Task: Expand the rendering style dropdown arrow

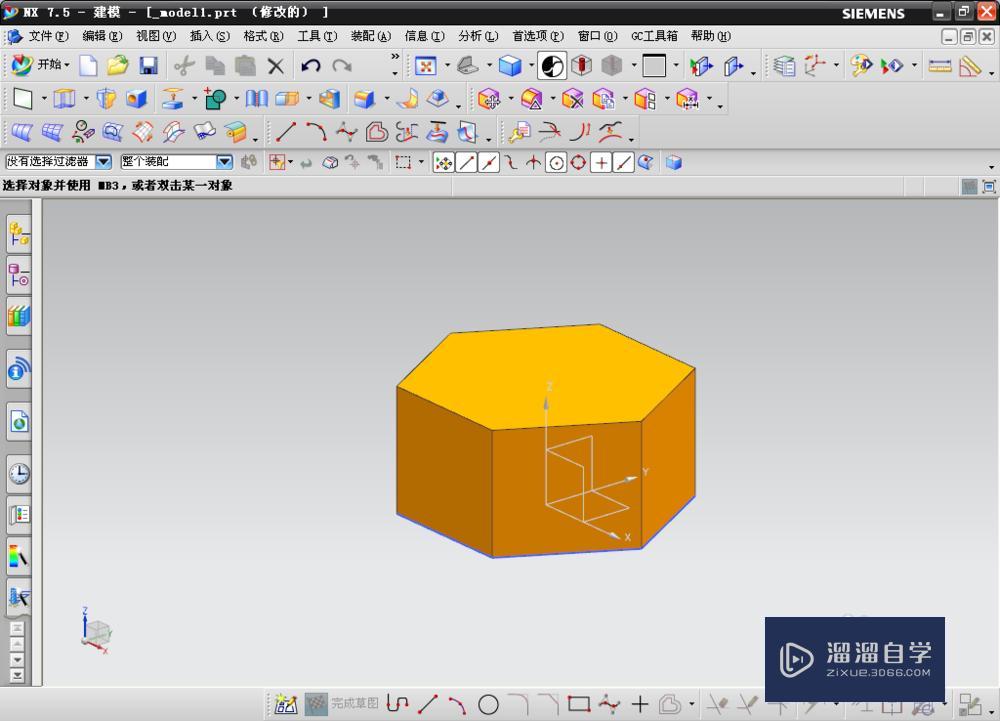Action: pos(531,66)
